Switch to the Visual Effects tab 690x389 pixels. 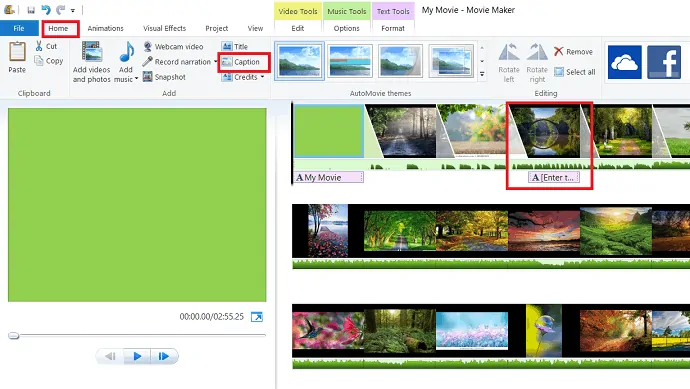click(165, 28)
